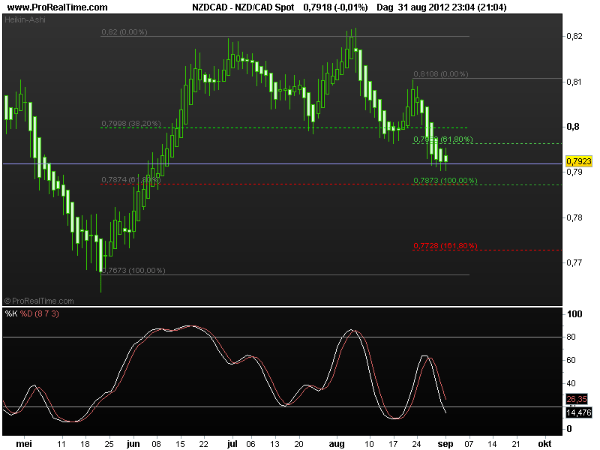Click the okt date axis label

[x=544, y=444]
